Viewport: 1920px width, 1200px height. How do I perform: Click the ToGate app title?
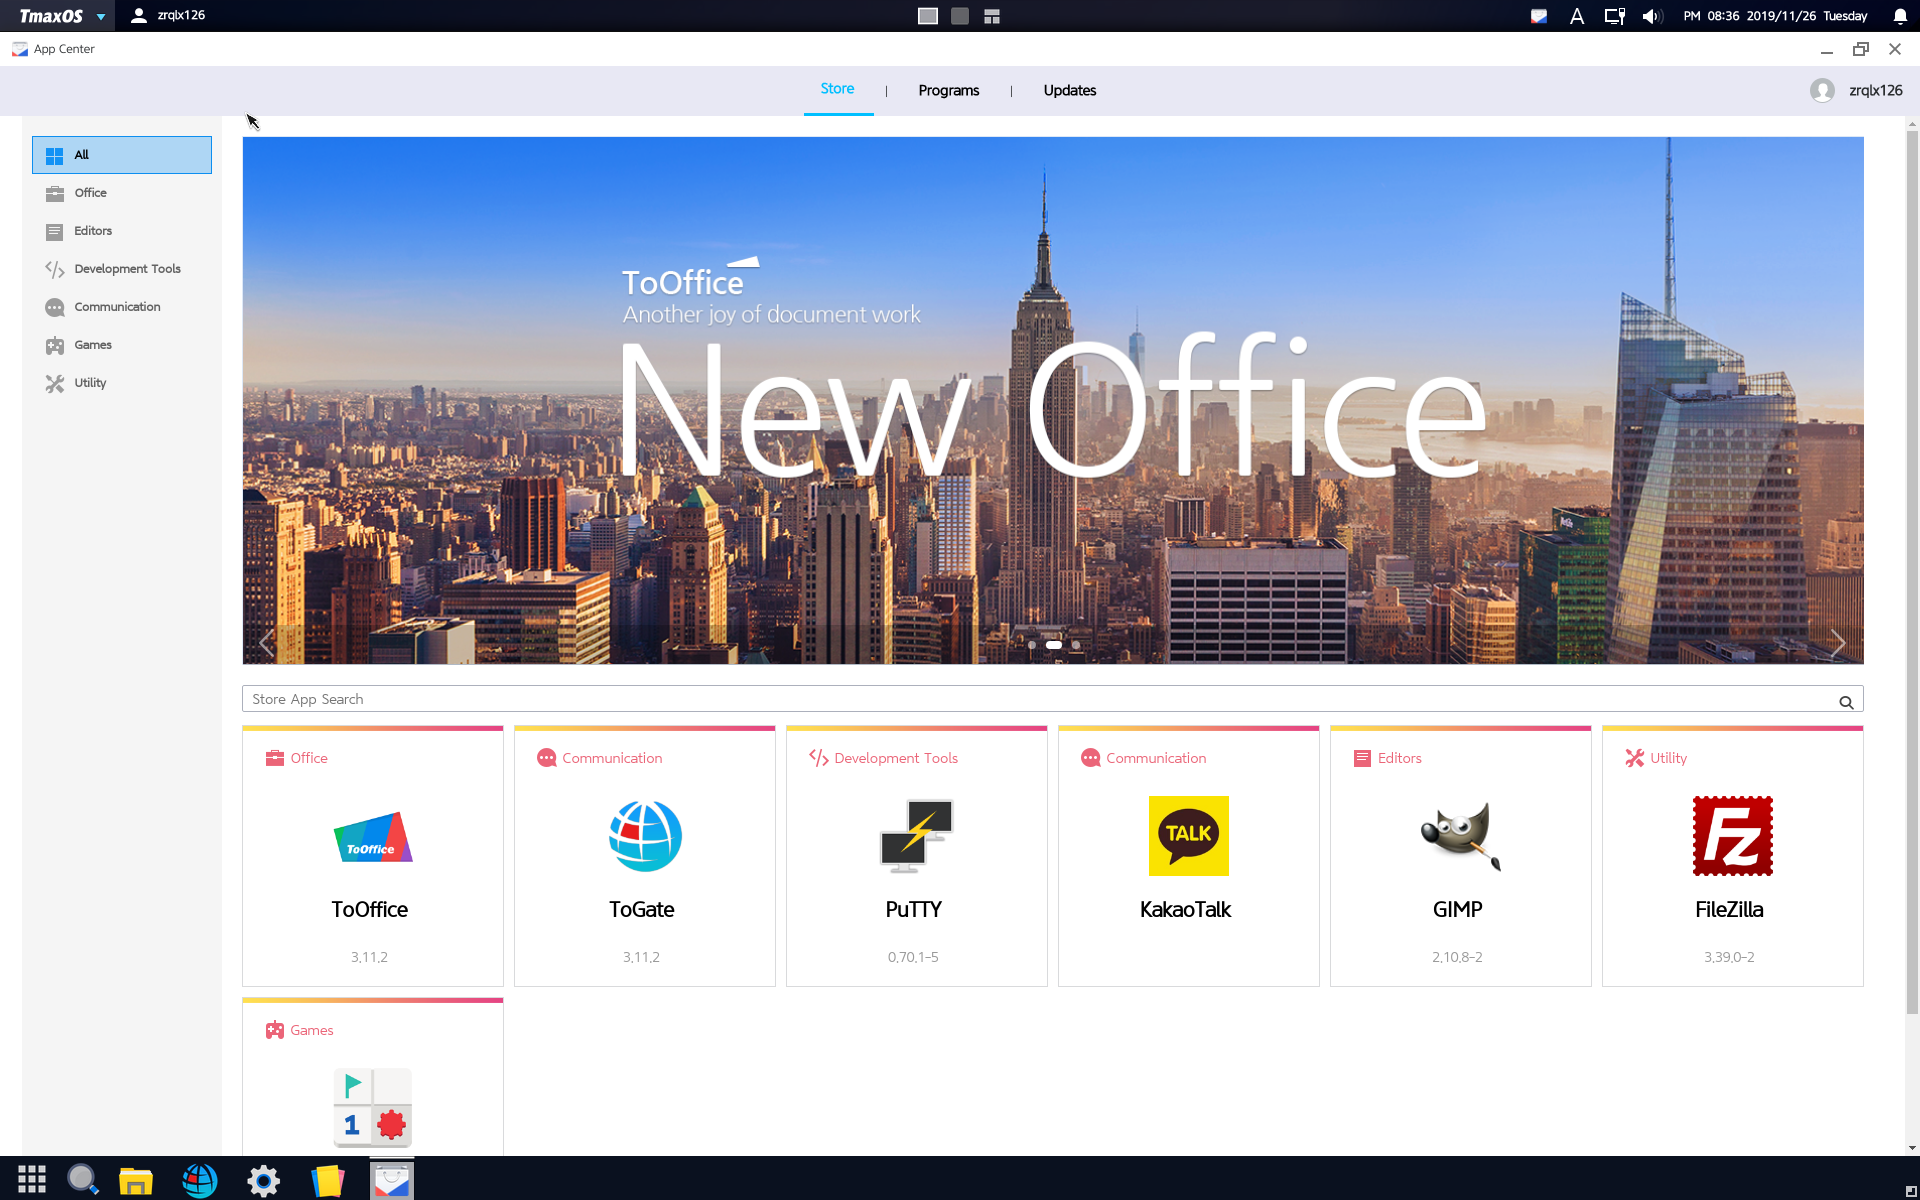coord(642,909)
